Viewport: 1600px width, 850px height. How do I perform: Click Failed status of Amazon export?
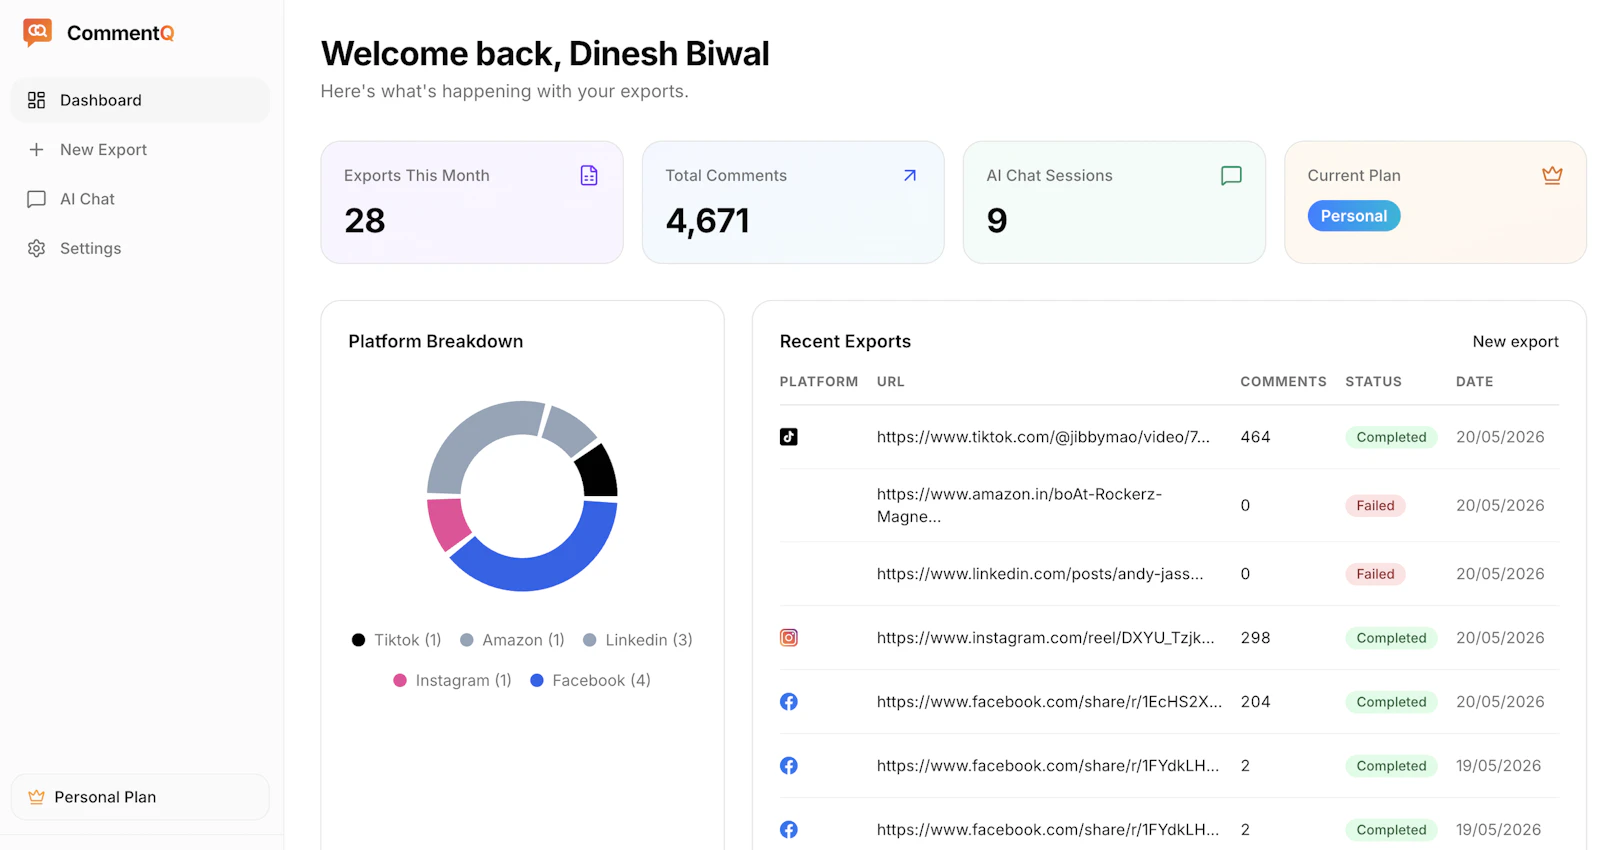click(x=1375, y=506)
